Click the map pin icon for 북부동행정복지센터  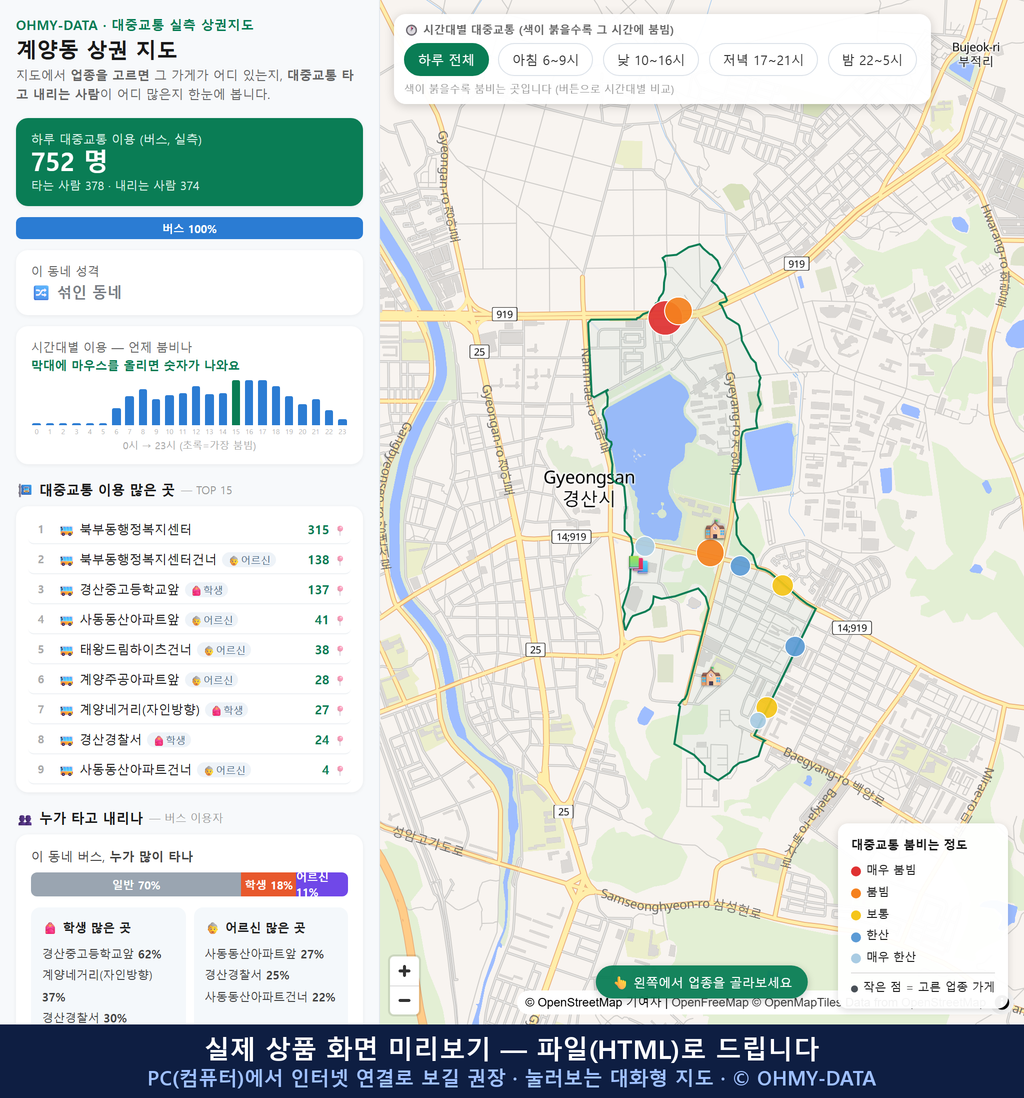pos(340,530)
